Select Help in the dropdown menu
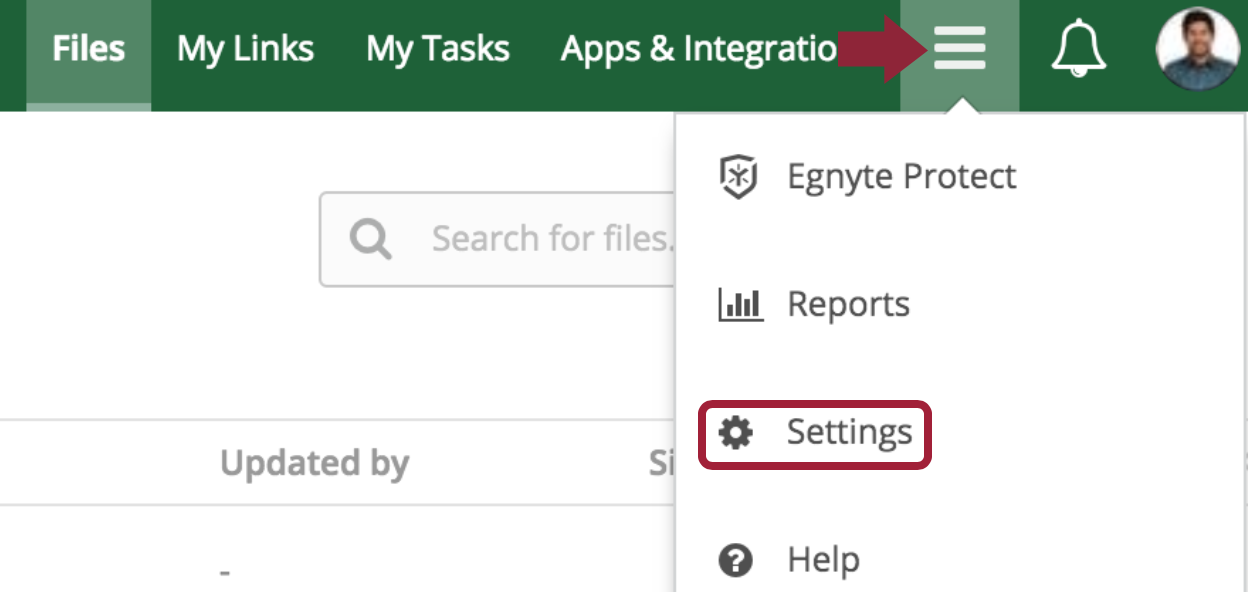The image size is (1248, 592). (823, 560)
